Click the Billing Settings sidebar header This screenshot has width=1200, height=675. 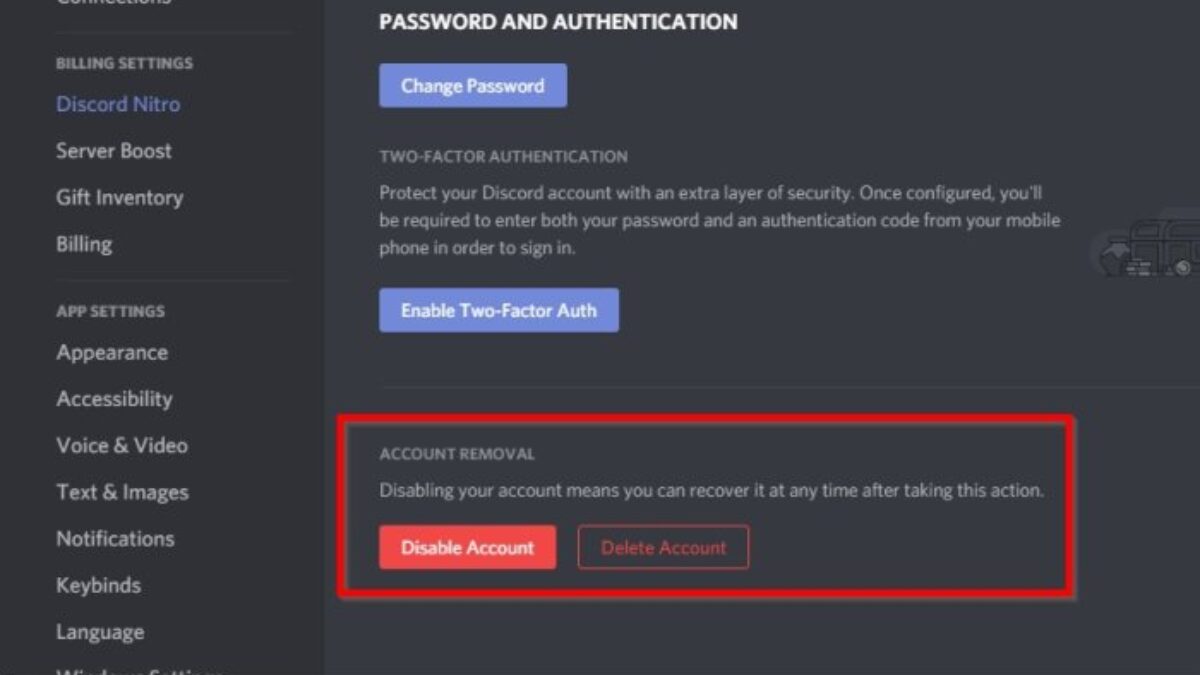[x=124, y=63]
